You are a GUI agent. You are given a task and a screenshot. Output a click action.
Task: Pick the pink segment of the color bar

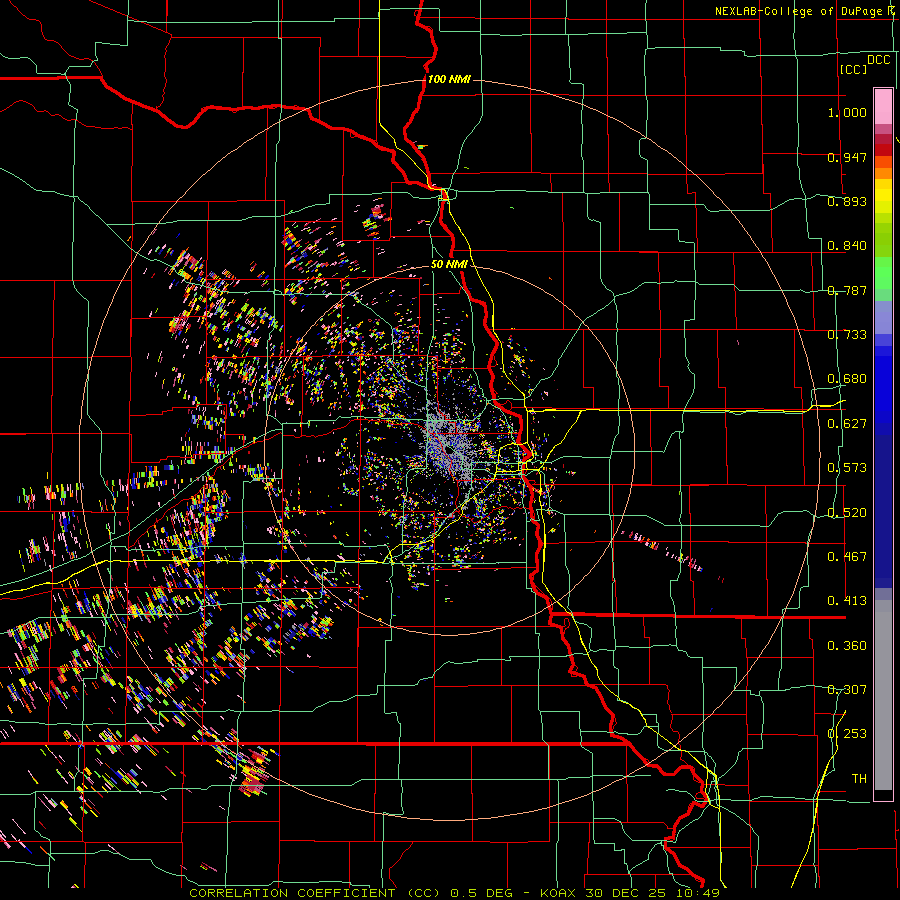(883, 106)
